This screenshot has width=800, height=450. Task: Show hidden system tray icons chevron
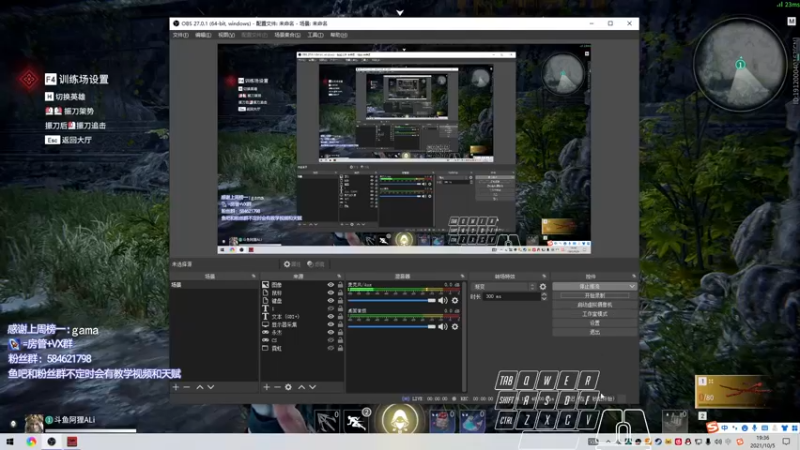coord(608,442)
